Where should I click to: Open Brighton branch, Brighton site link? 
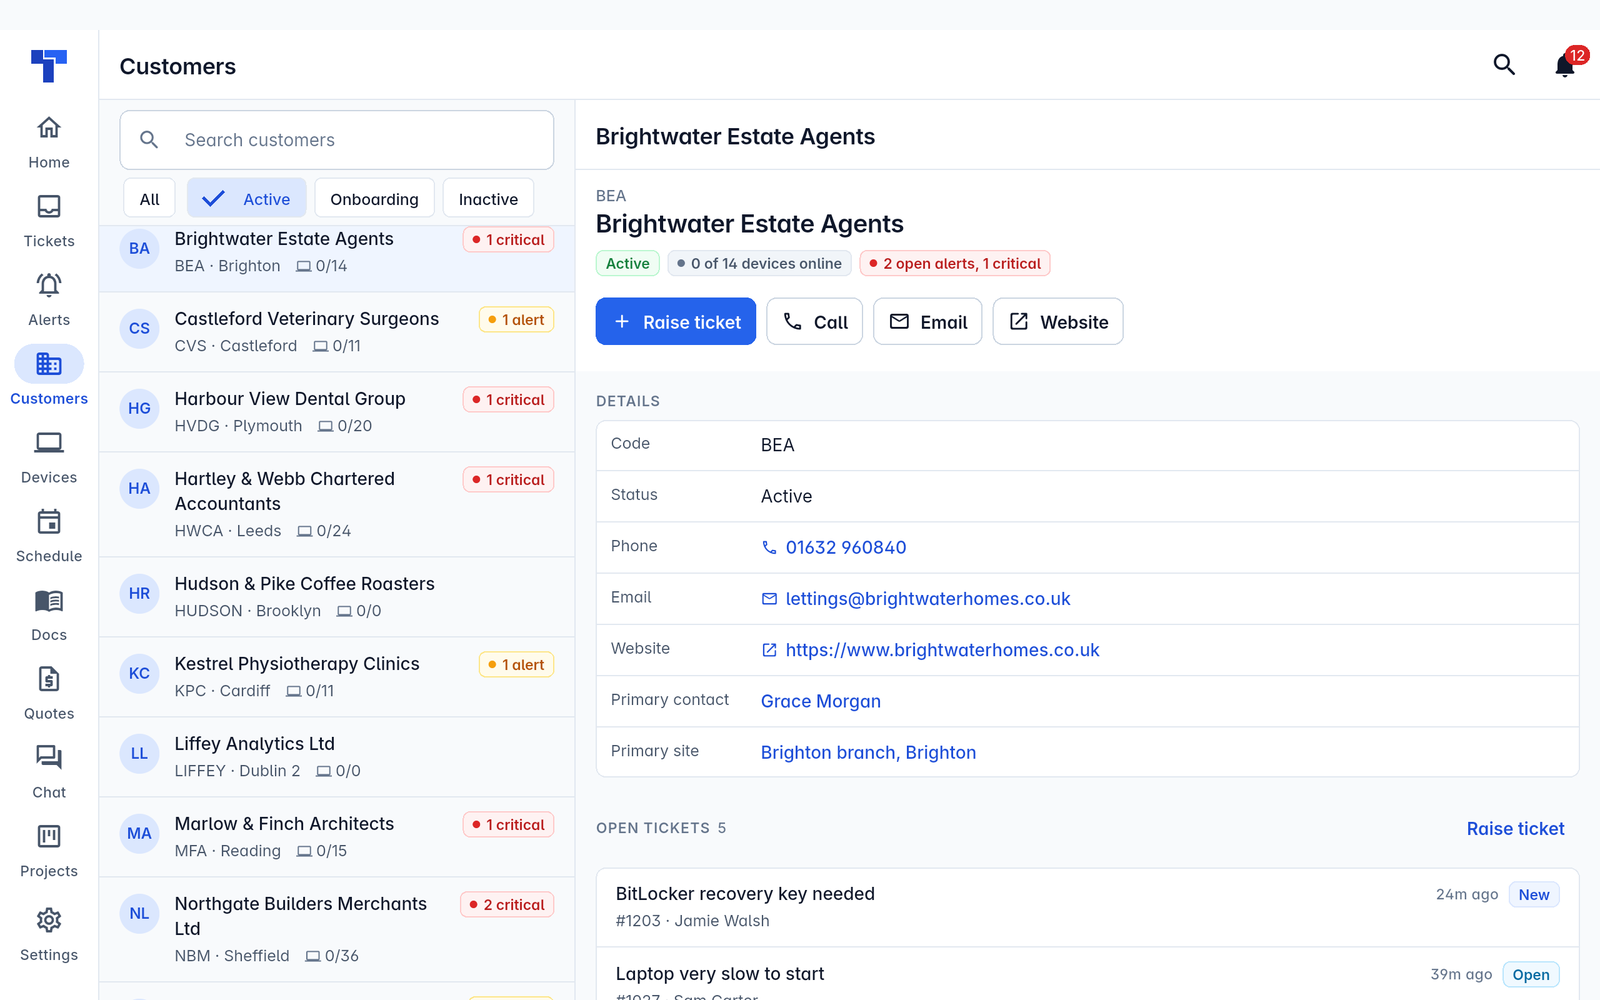tap(868, 753)
